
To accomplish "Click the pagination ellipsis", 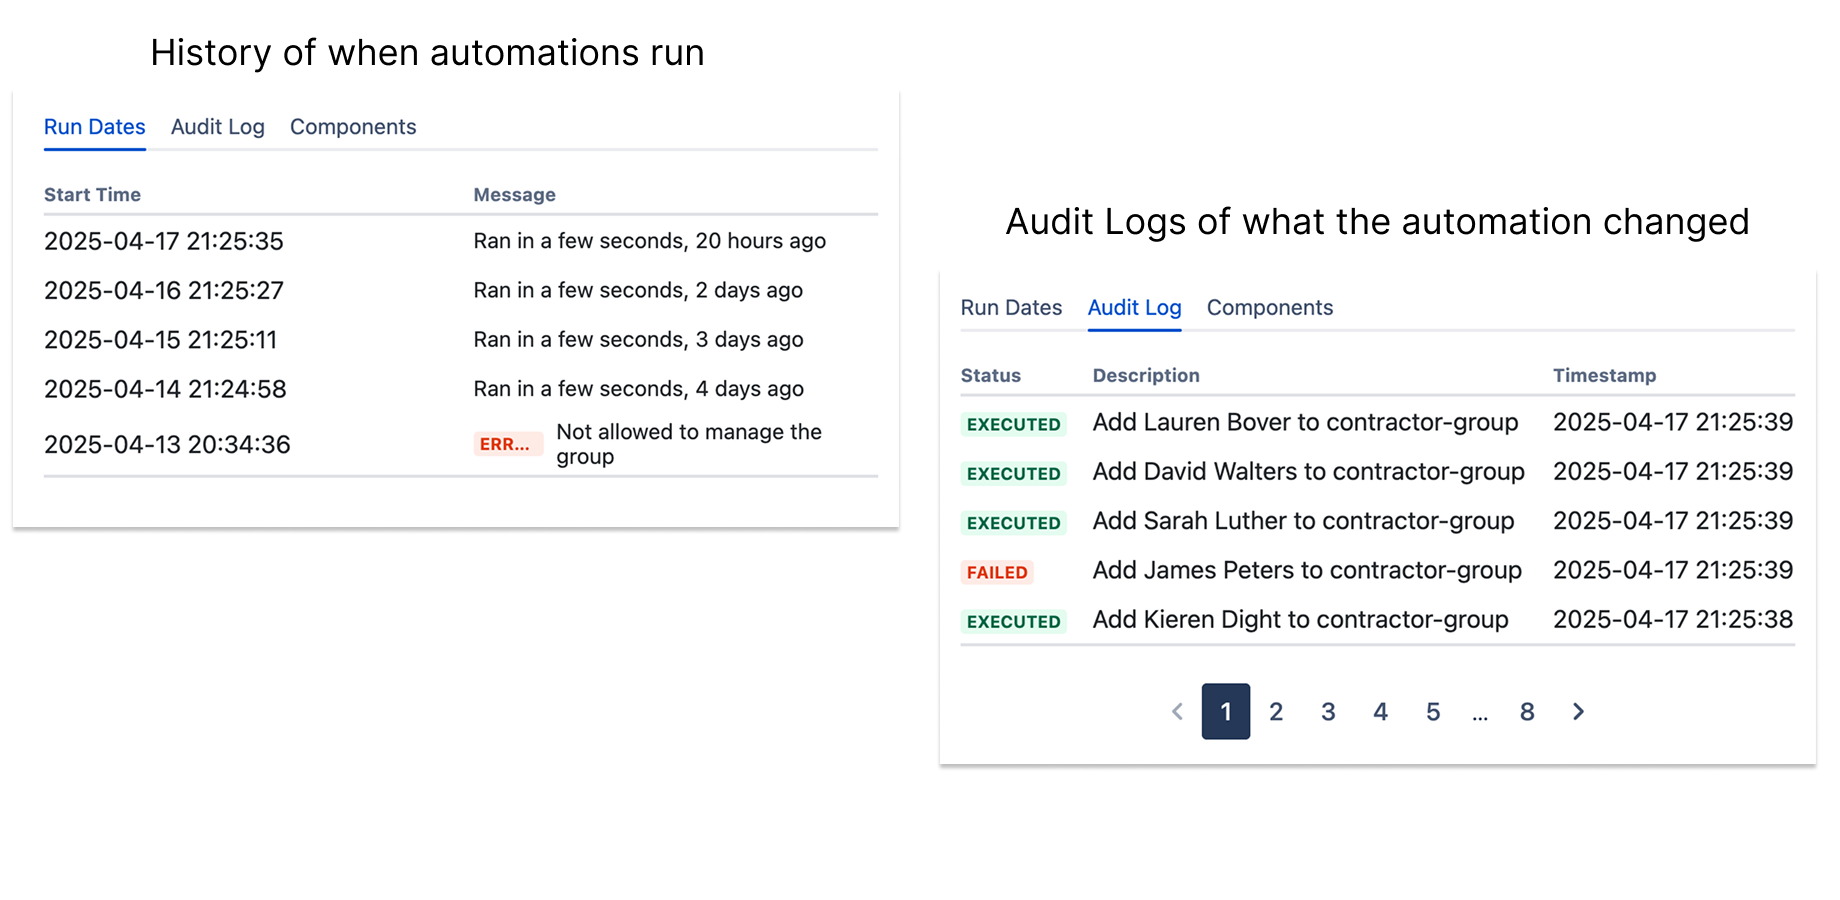I will (1480, 715).
